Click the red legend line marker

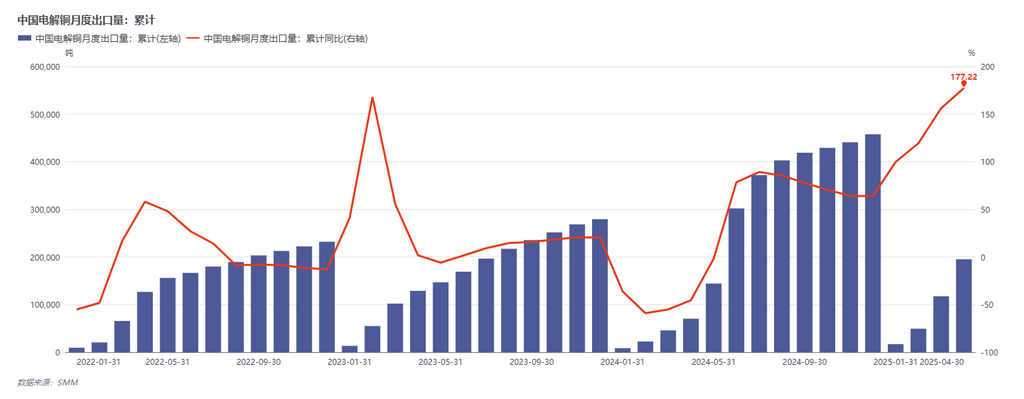pos(193,39)
